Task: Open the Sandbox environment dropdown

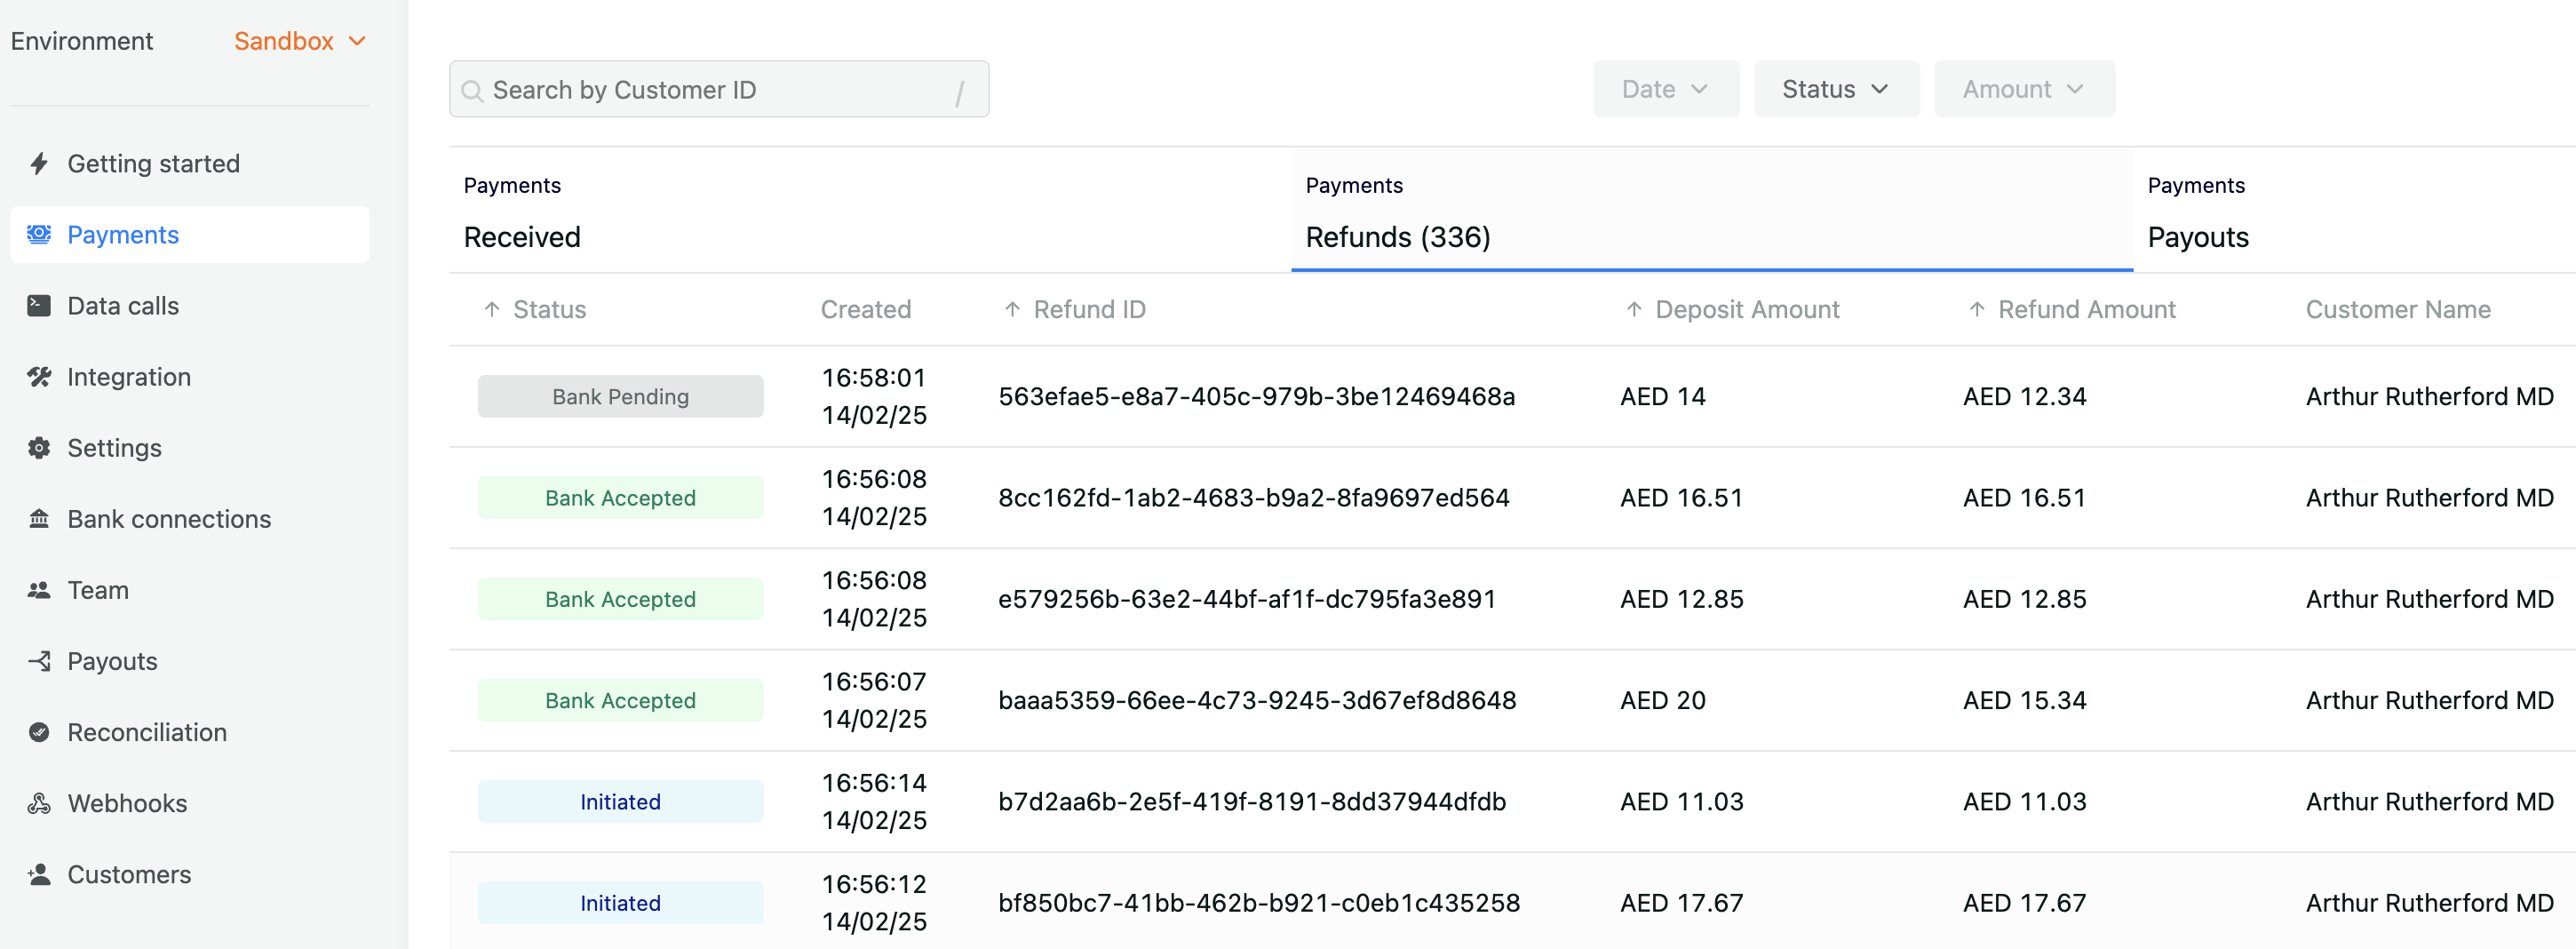Action: pos(300,41)
